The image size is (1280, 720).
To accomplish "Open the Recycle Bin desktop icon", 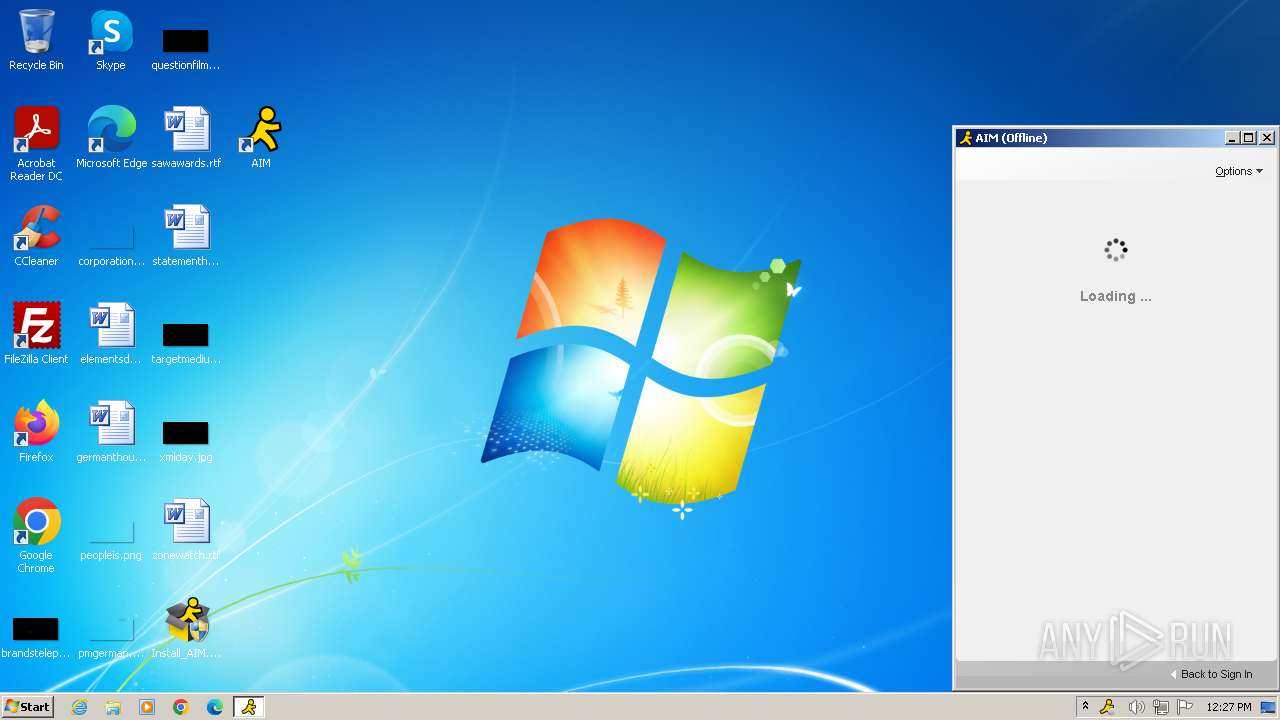I will [x=36, y=40].
